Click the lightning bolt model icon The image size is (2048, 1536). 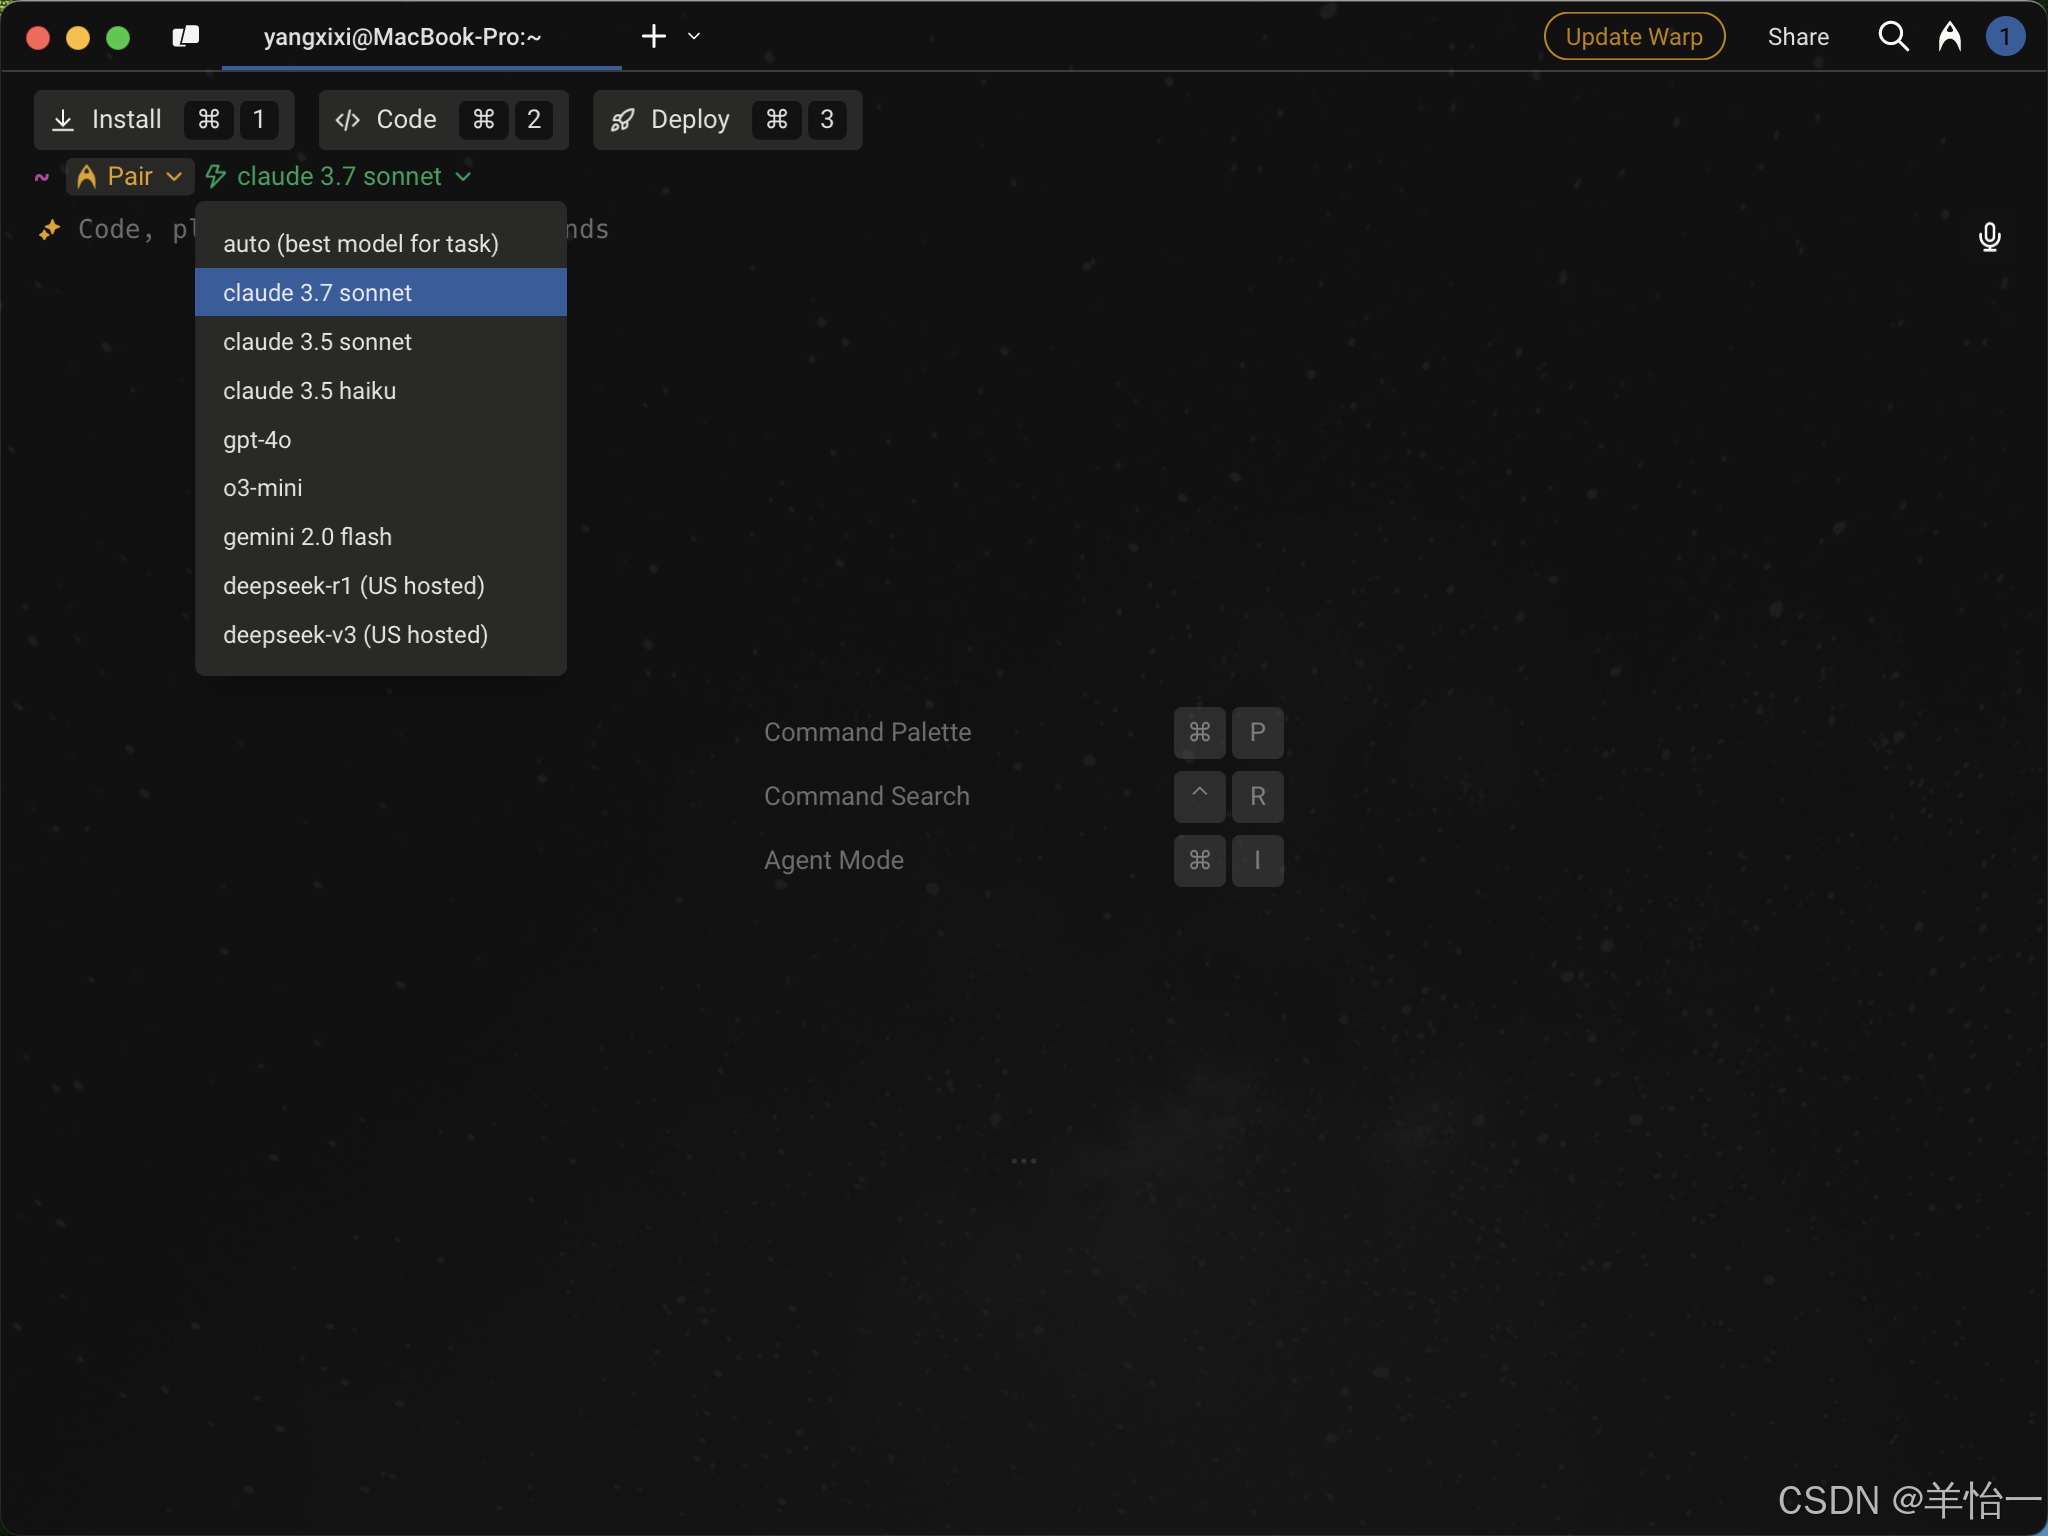(215, 177)
